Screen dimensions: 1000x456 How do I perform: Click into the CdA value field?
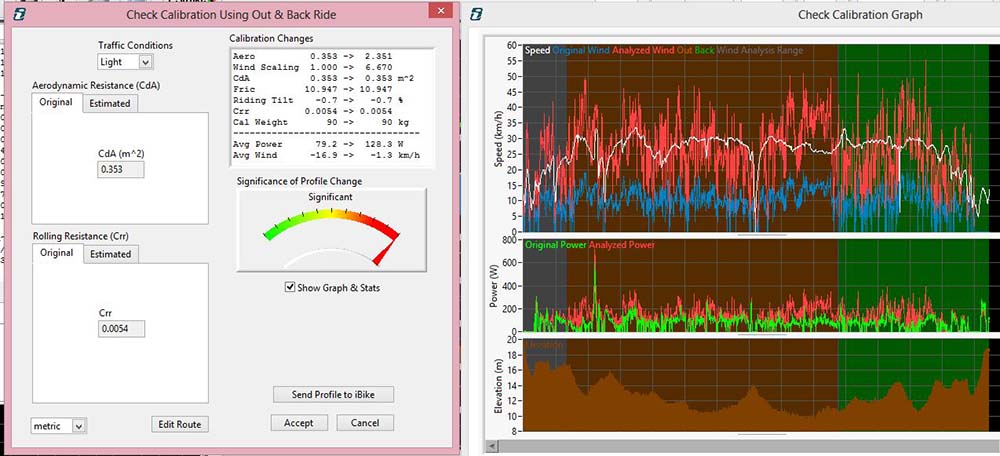121,170
